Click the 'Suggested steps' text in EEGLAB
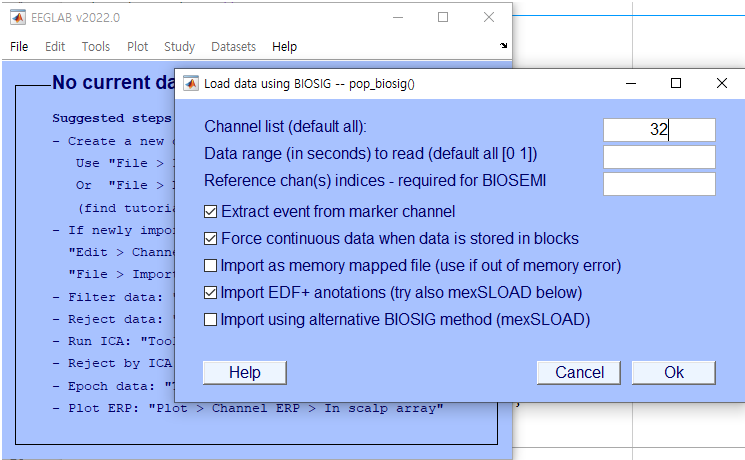Viewport: 745px width, 460px height. click(x=112, y=118)
